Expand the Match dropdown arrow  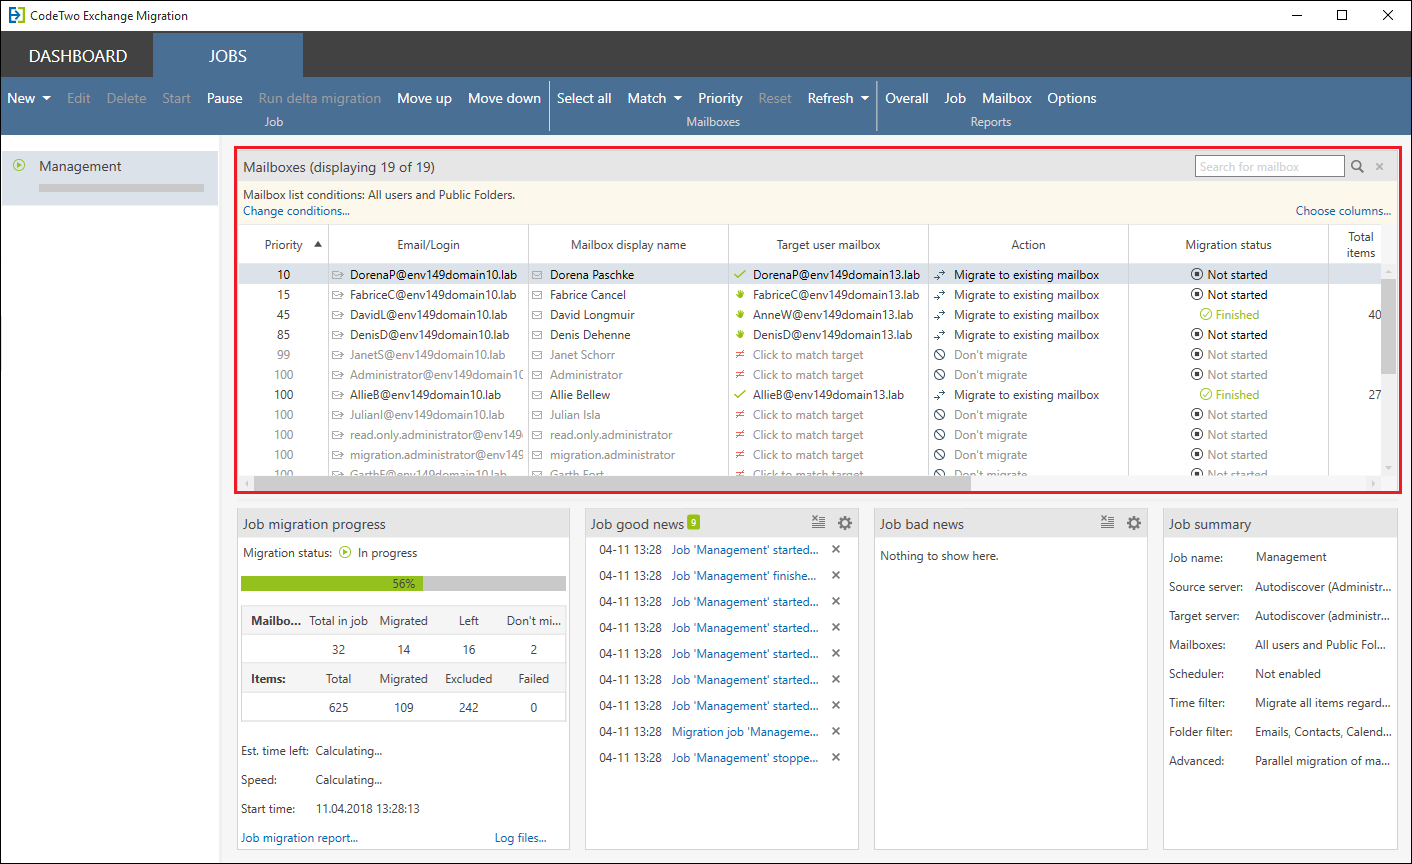(x=678, y=98)
